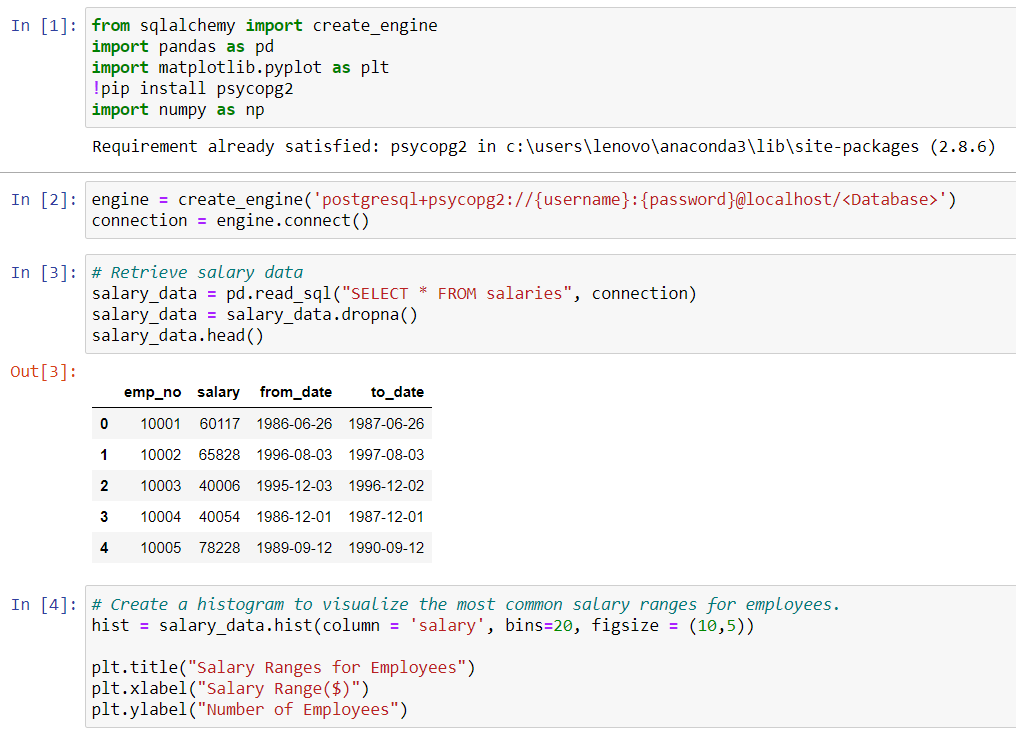Screen dimensions: 1016x733
Task: Click the 'salary_data.hist' code line
Action: 423,626
